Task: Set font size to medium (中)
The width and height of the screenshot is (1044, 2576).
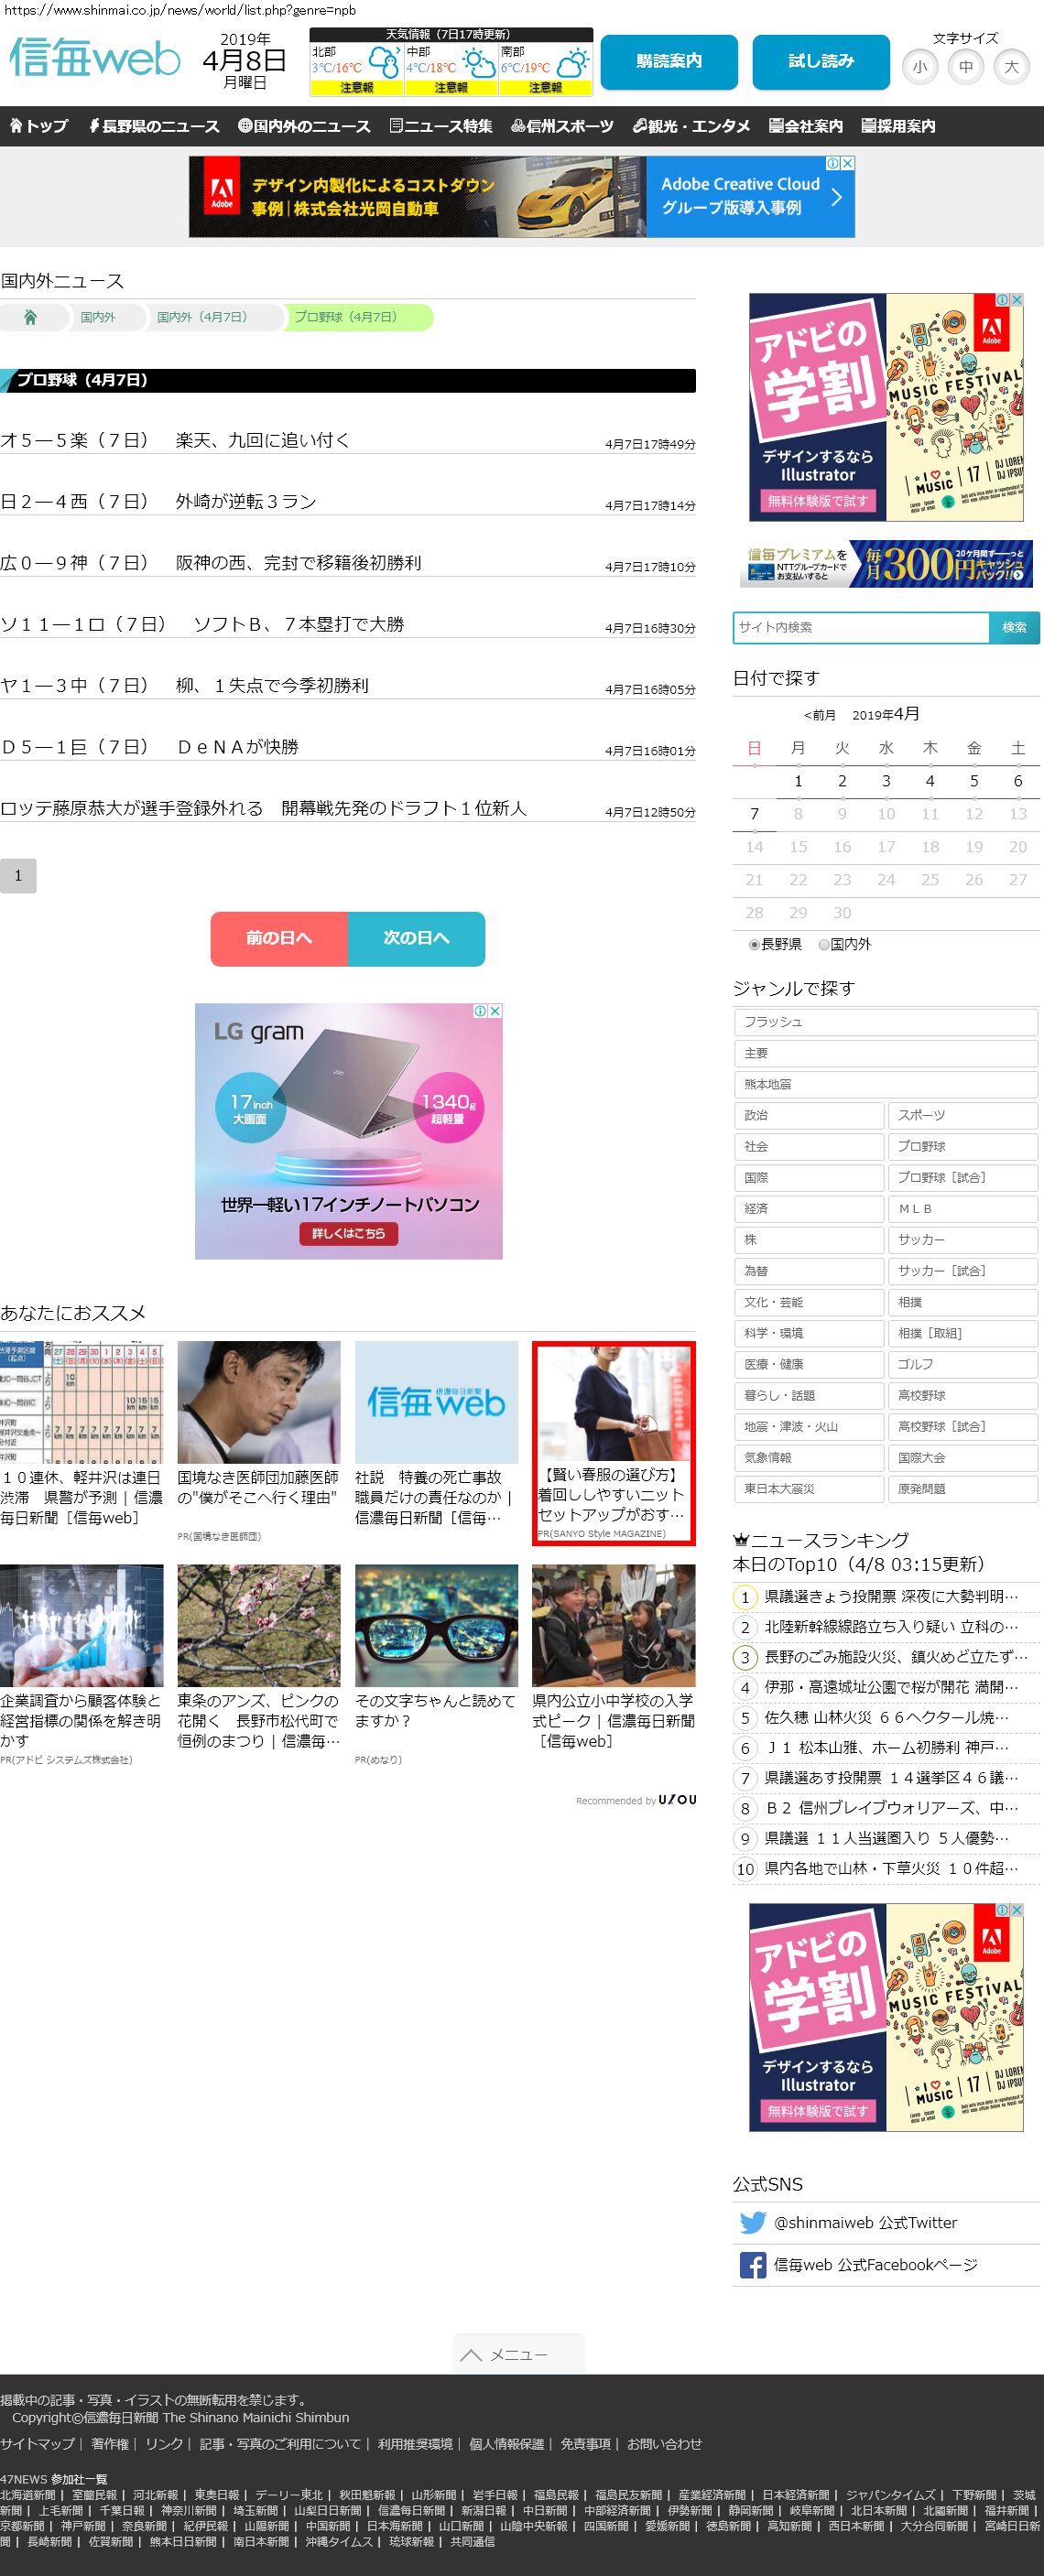Action: pyautogui.click(x=965, y=67)
